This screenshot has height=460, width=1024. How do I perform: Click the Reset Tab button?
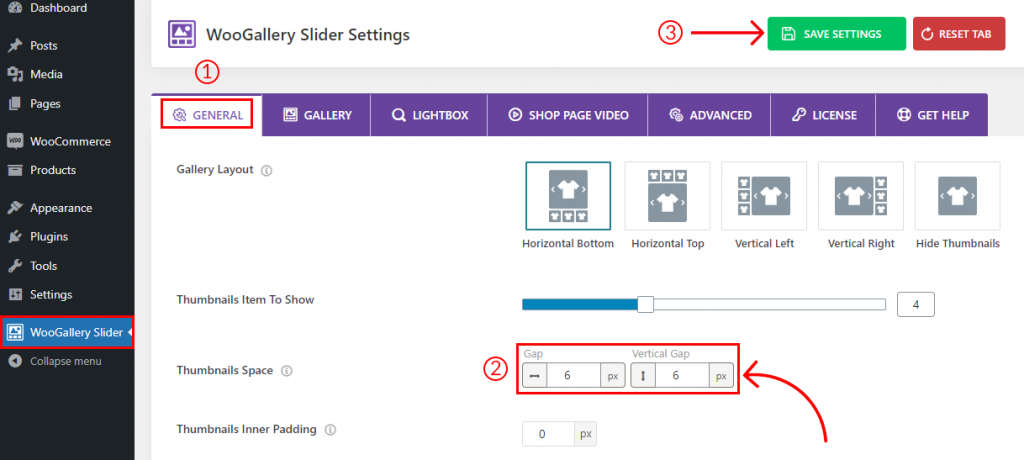point(959,34)
